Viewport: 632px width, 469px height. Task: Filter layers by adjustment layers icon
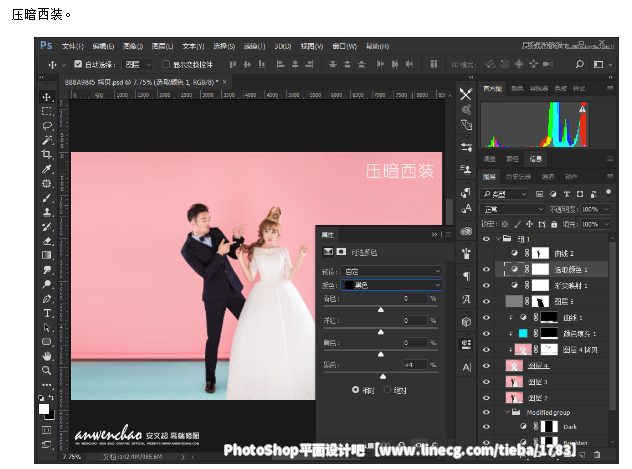pyautogui.click(x=553, y=194)
